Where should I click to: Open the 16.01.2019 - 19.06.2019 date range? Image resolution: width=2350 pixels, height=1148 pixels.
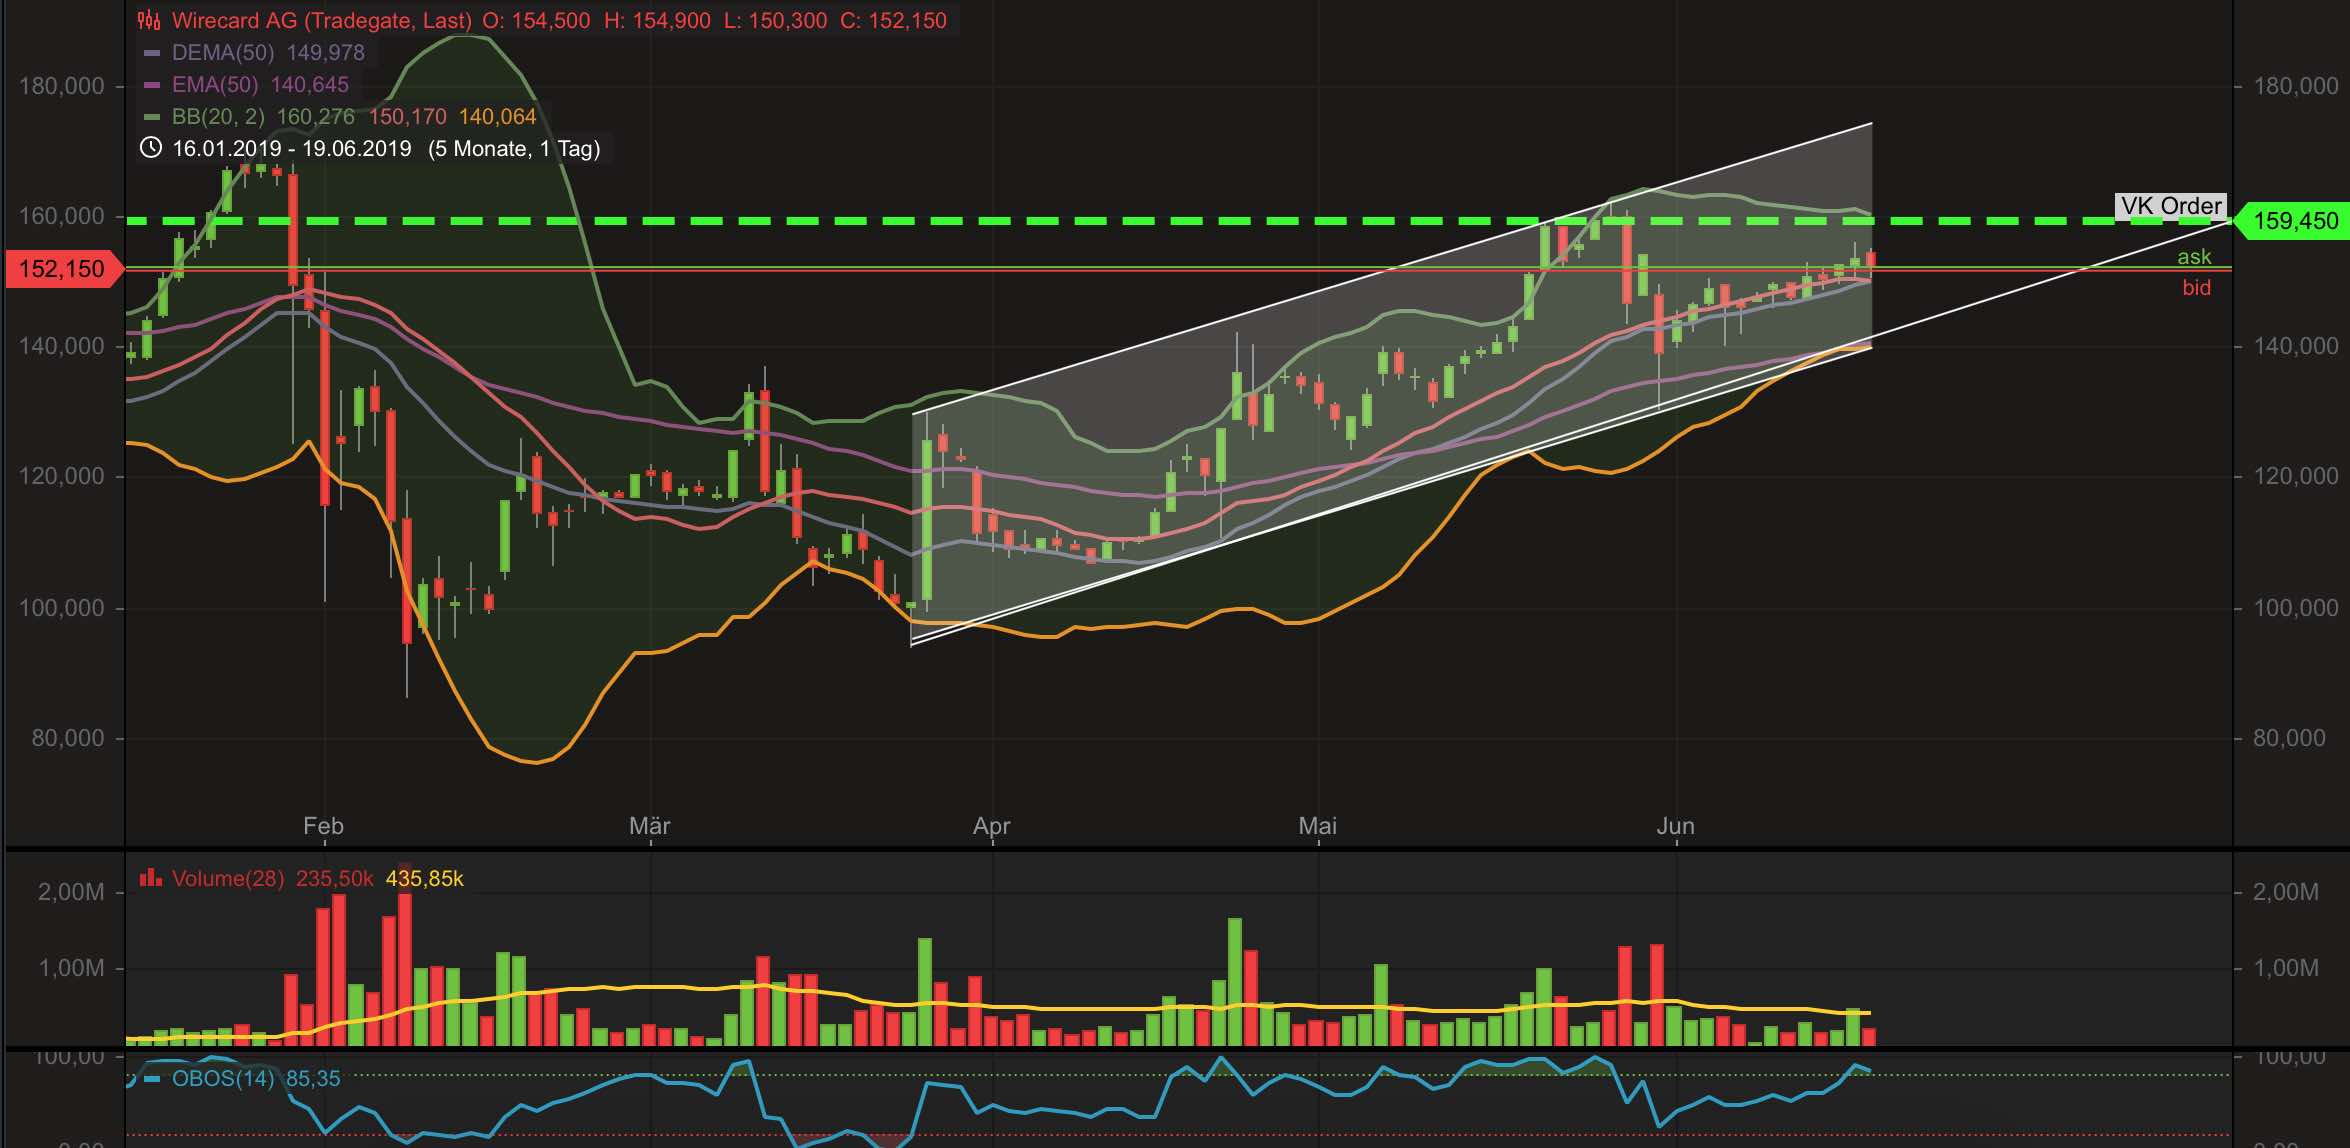[x=292, y=149]
